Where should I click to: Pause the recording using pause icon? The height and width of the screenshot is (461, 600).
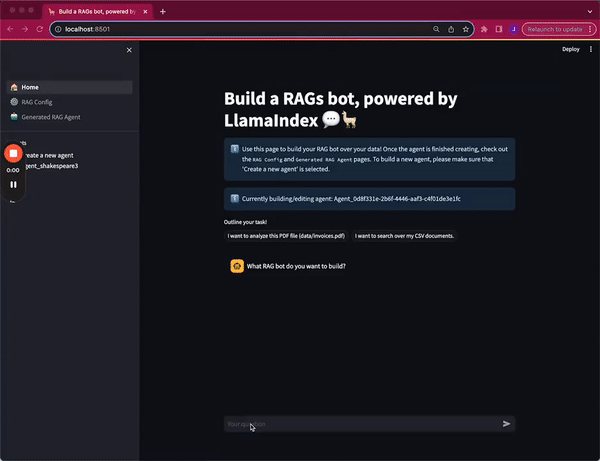[13, 184]
